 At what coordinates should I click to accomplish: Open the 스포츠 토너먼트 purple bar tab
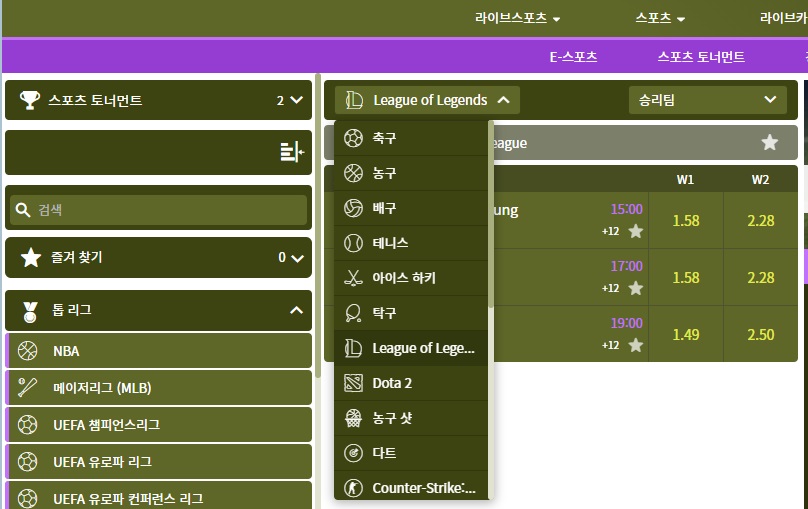coord(701,57)
